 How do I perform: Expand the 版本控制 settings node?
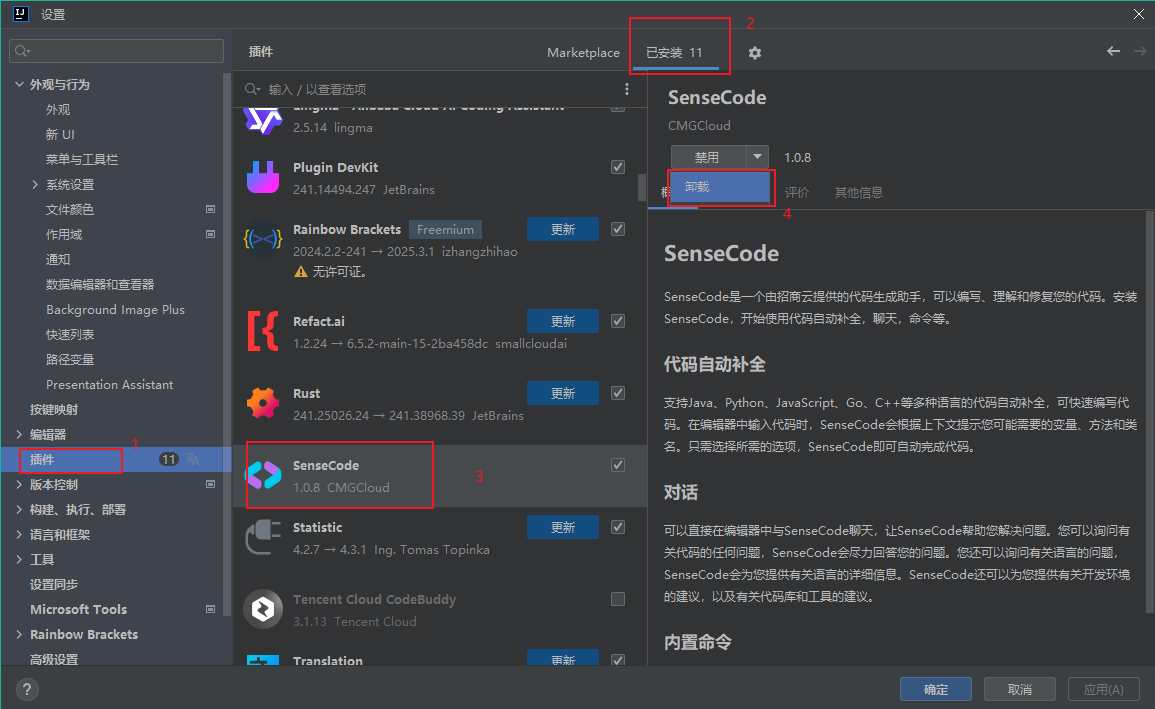click(19, 484)
